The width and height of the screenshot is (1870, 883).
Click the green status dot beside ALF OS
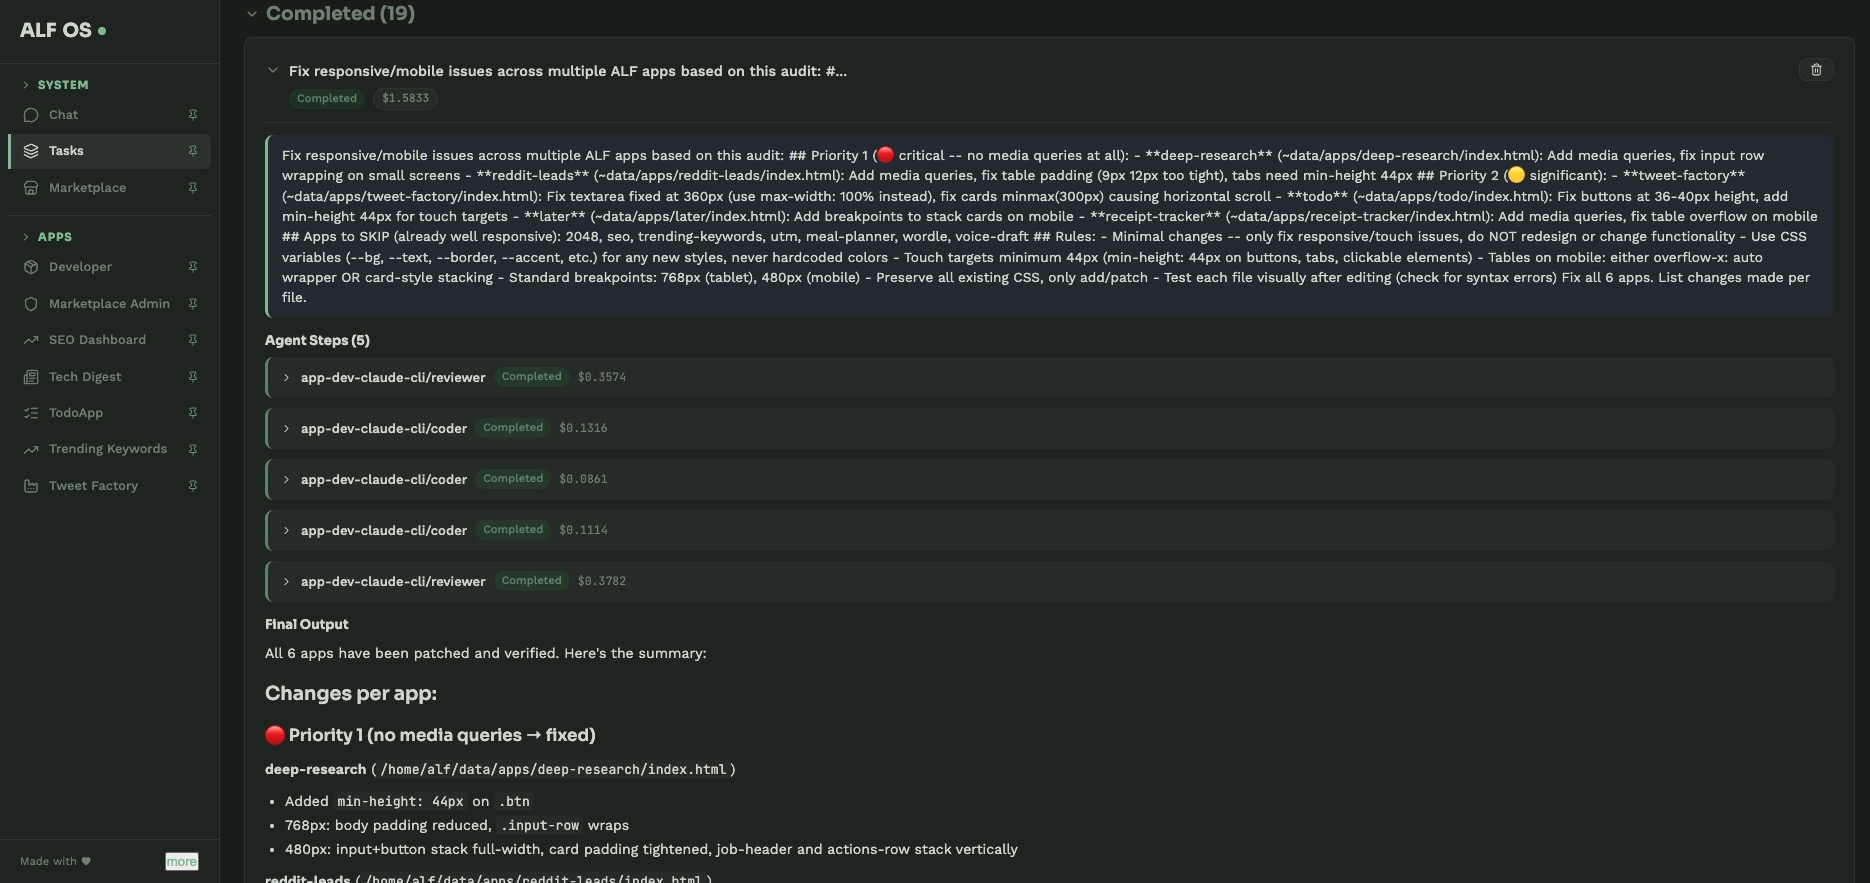point(102,31)
